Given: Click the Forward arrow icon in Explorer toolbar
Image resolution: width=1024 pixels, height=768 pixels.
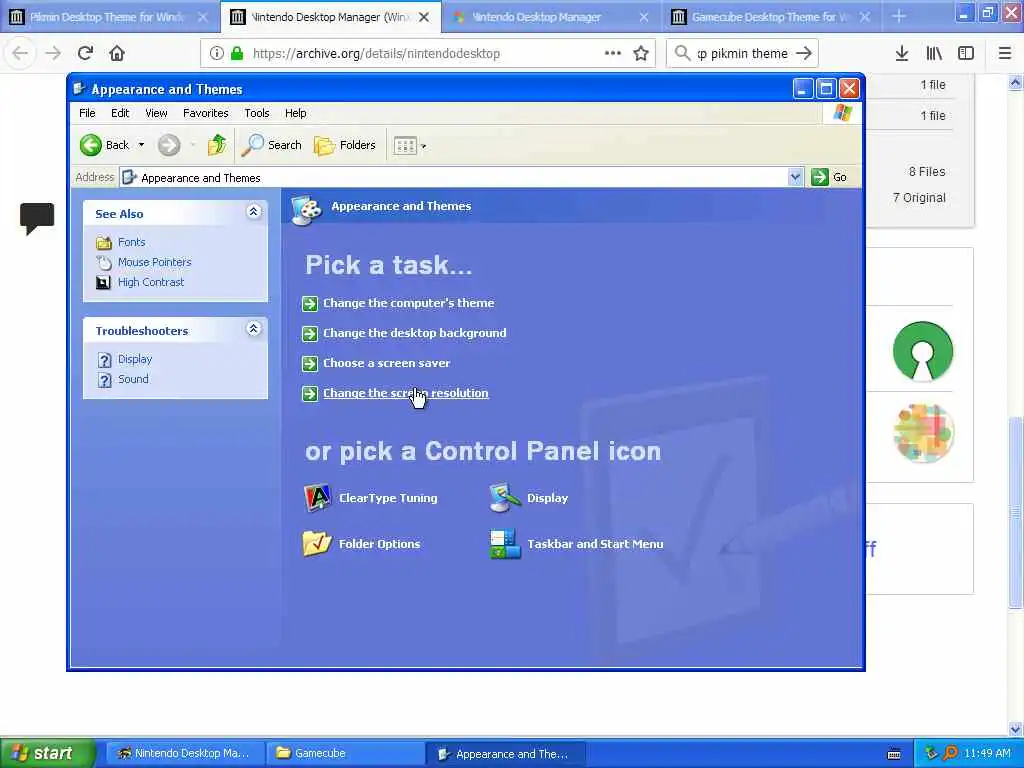Looking at the screenshot, I should pos(168,145).
